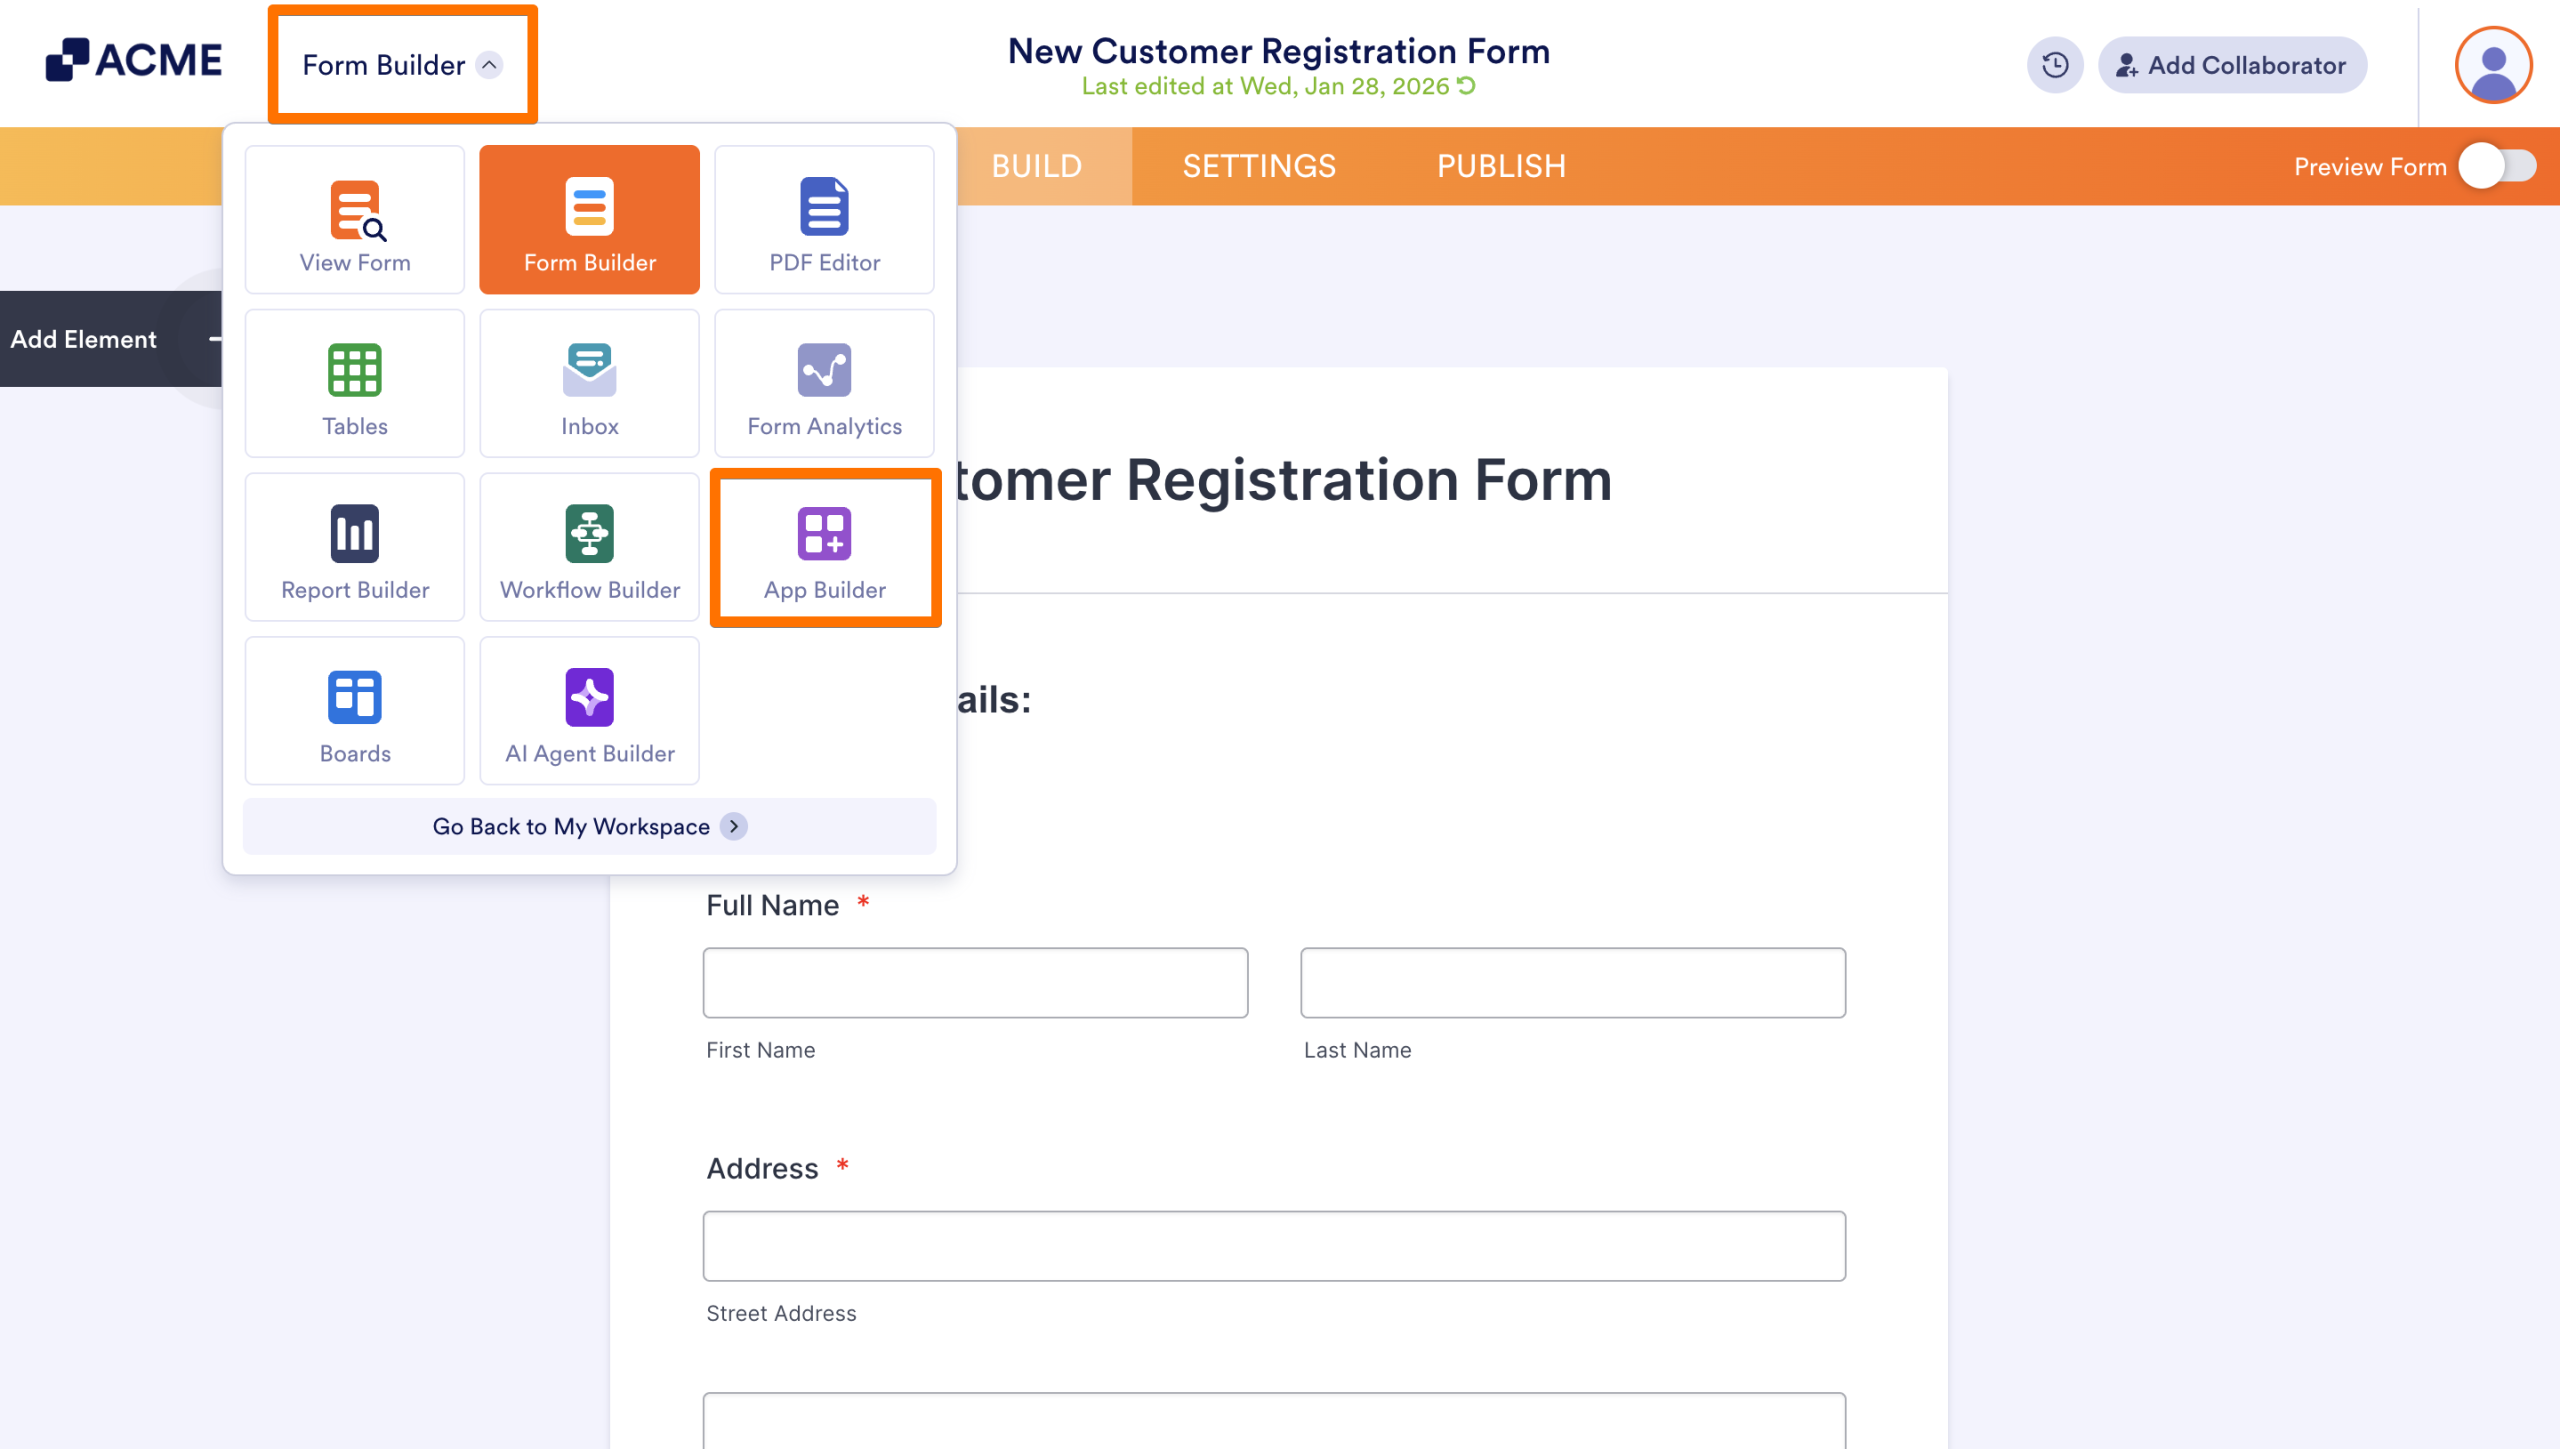
Task: Open the revision history clock icon
Action: pos(2055,65)
